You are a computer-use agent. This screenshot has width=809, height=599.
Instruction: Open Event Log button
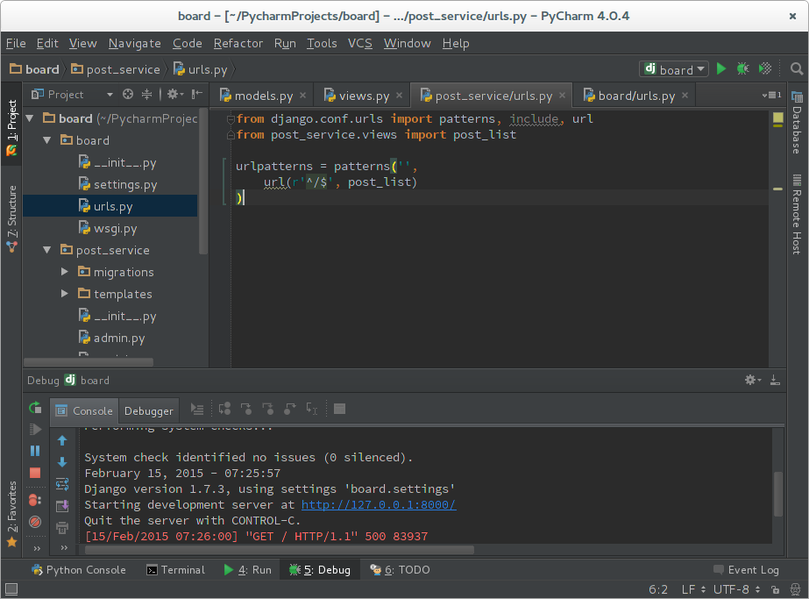tap(746, 570)
